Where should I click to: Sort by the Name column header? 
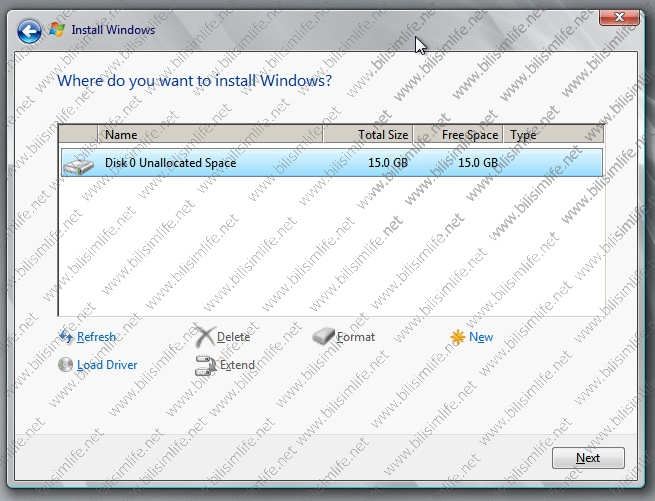[x=210, y=135]
